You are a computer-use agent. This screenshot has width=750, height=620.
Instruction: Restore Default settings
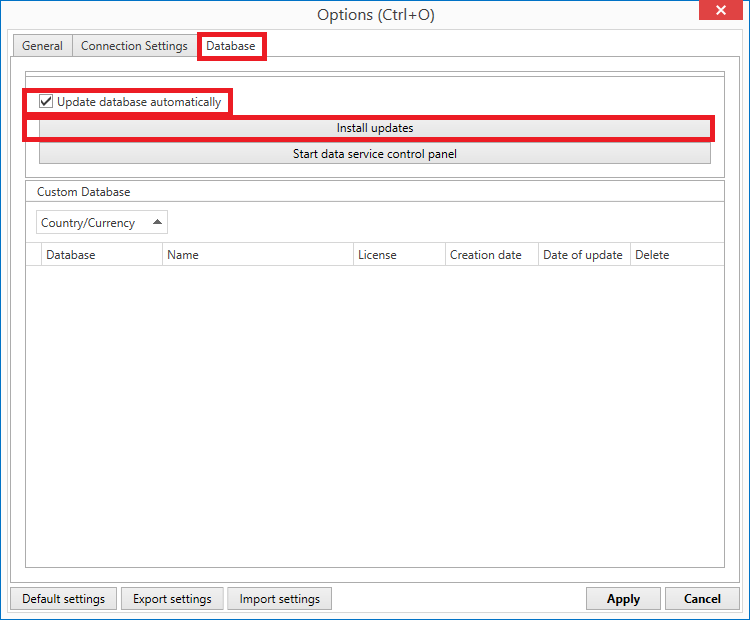(x=63, y=599)
